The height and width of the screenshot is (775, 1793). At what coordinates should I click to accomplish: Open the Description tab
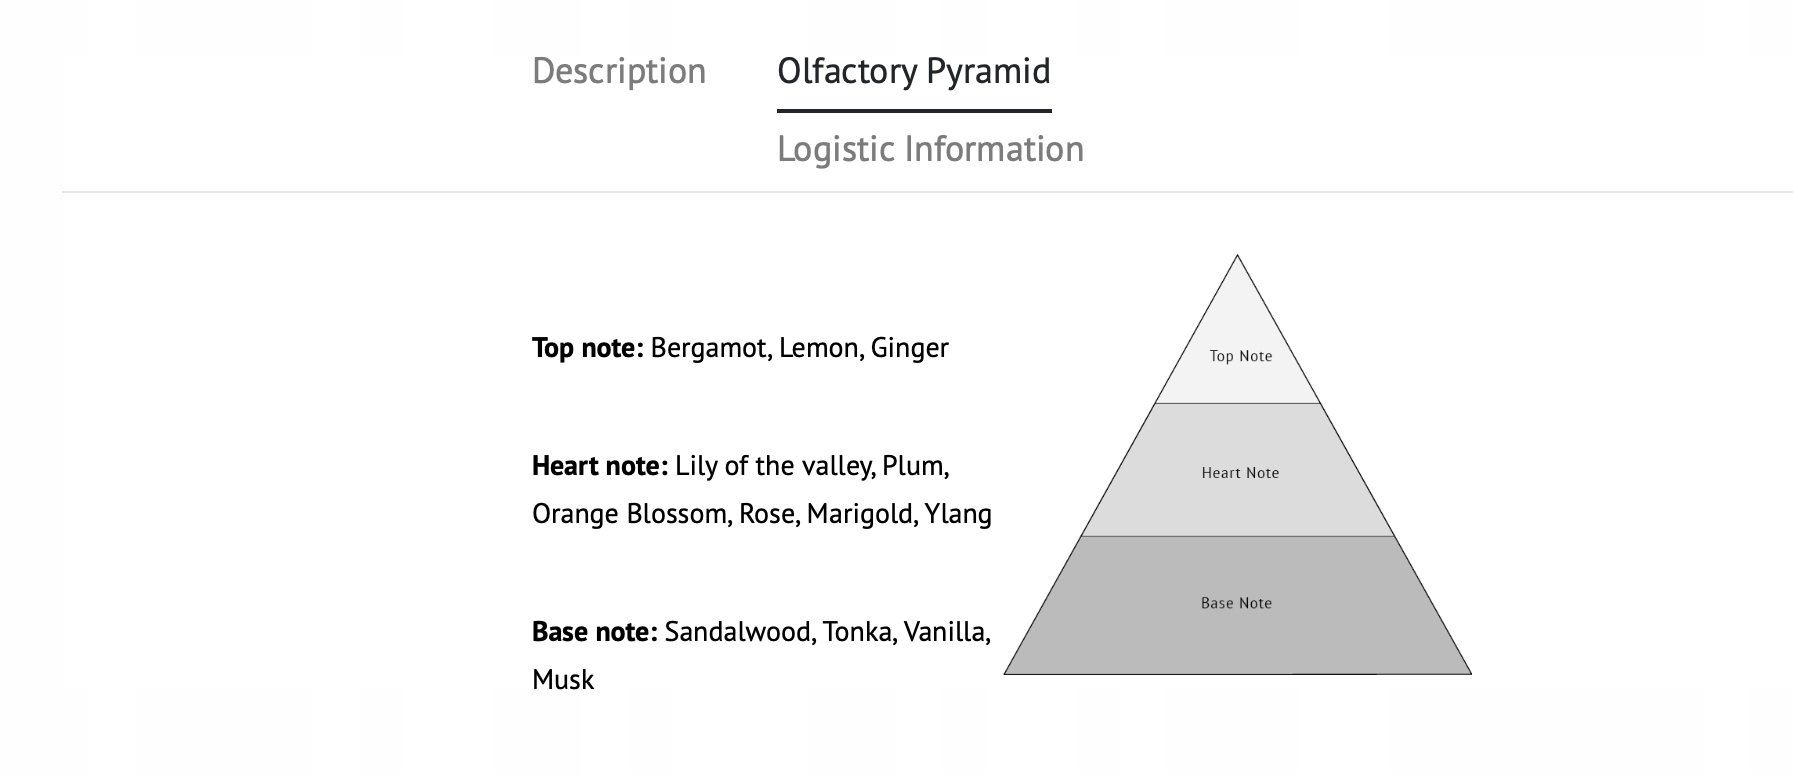(619, 71)
